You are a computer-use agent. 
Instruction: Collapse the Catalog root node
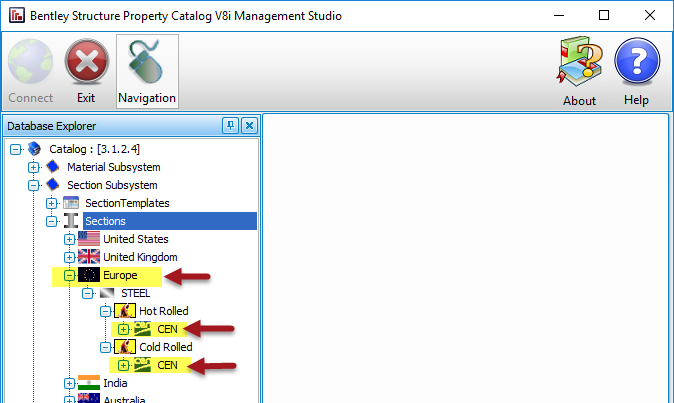click(15, 150)
